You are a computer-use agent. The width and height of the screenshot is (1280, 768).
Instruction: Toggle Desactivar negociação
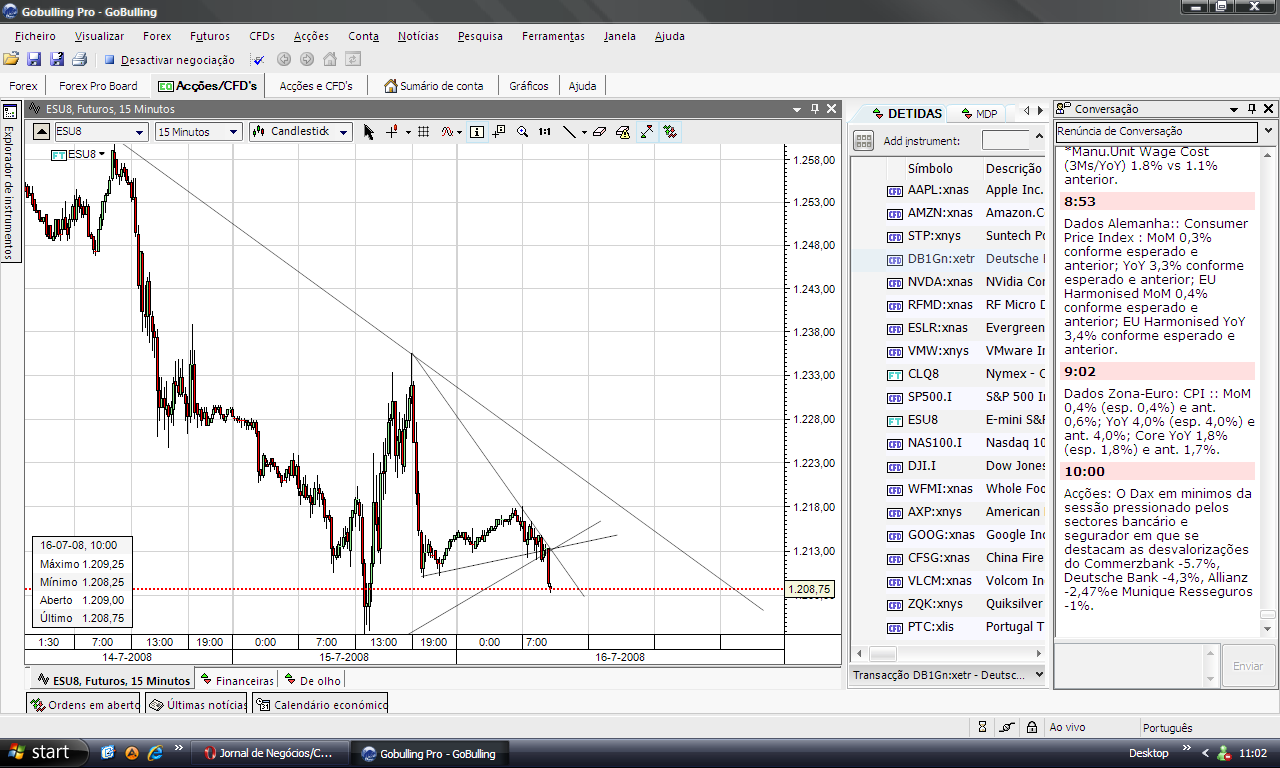click(169, 60)
